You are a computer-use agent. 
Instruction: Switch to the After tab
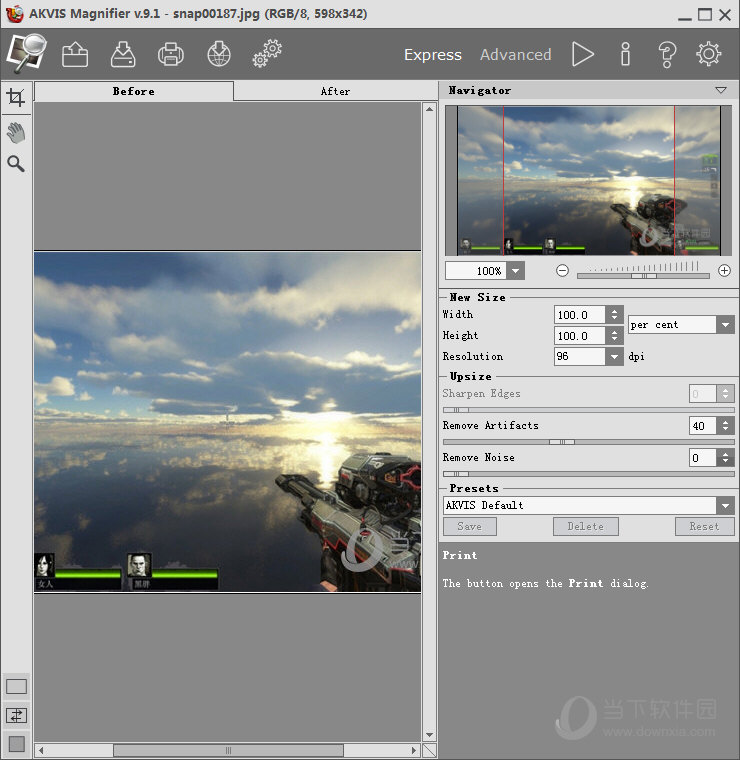(335, 91)
